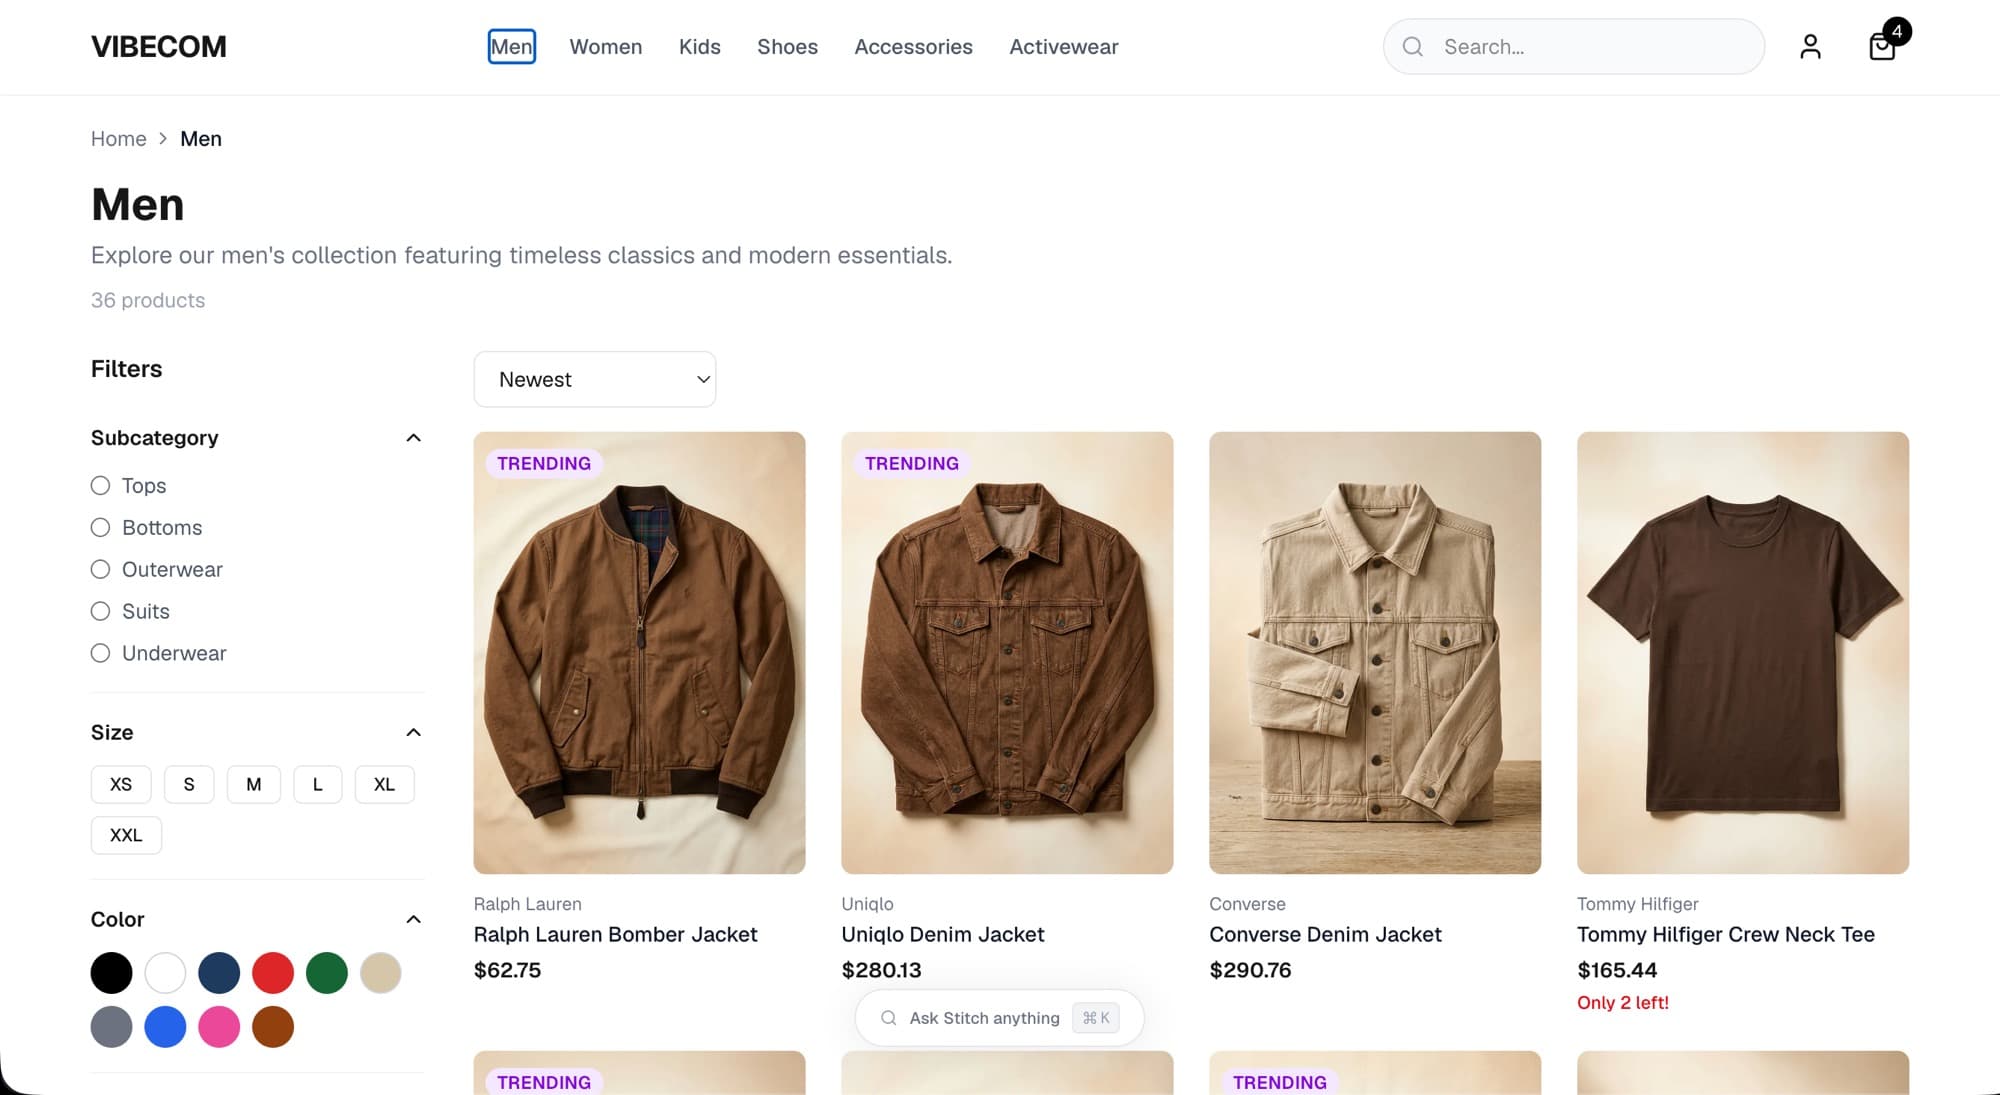Go to Home via breadcrumb link
This screenshot has height=1095, width=2000.
tap(119, 139)
